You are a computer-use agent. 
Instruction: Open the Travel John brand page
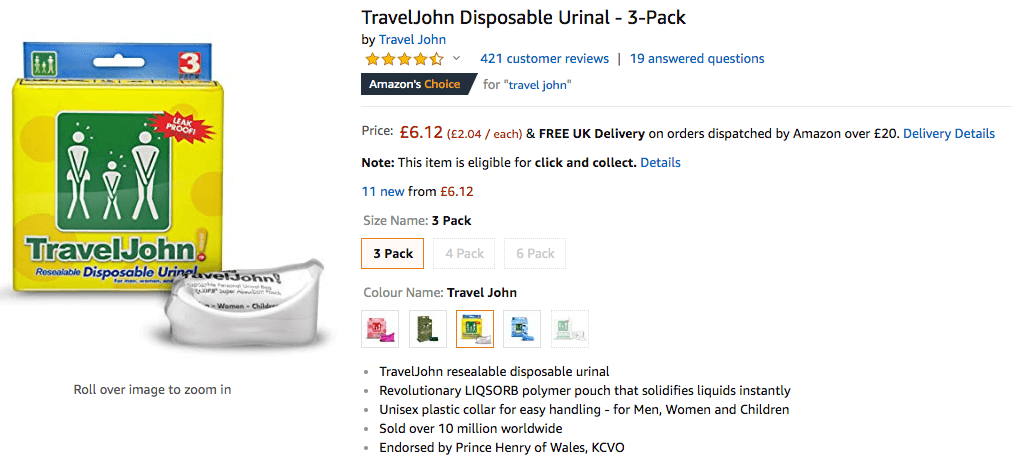[412, 40]
